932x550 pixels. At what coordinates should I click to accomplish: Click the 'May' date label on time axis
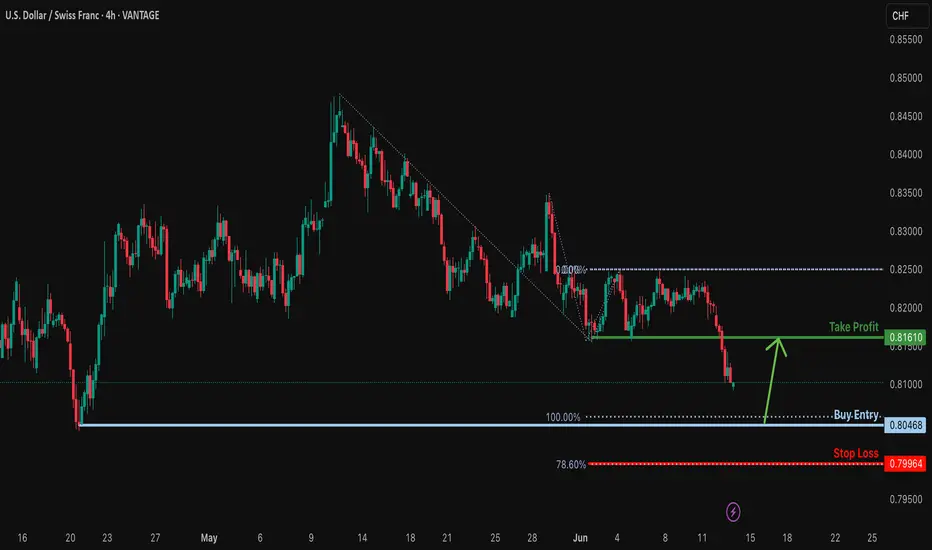click(209, 538)
